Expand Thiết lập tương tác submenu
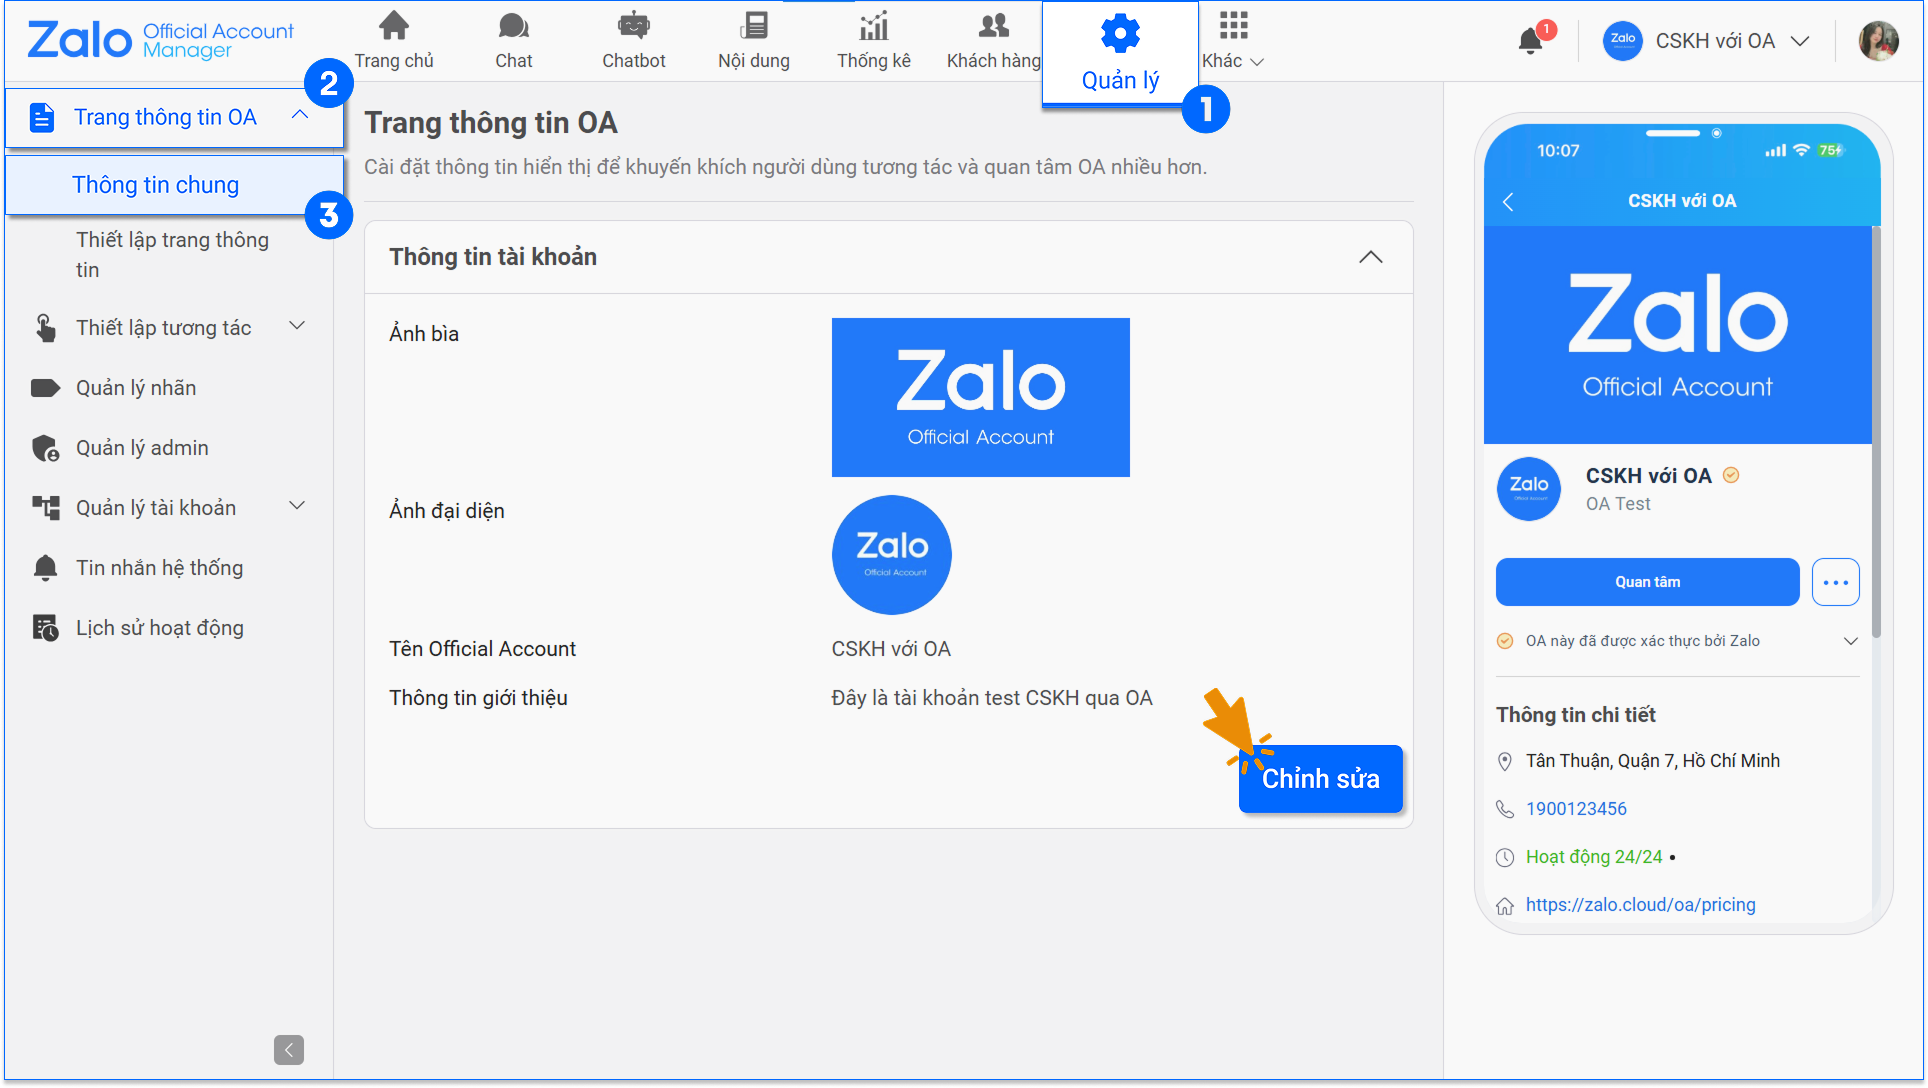Image resolution: width=1928 pixels, height=1088 pixels. click(x=297, y=326)
